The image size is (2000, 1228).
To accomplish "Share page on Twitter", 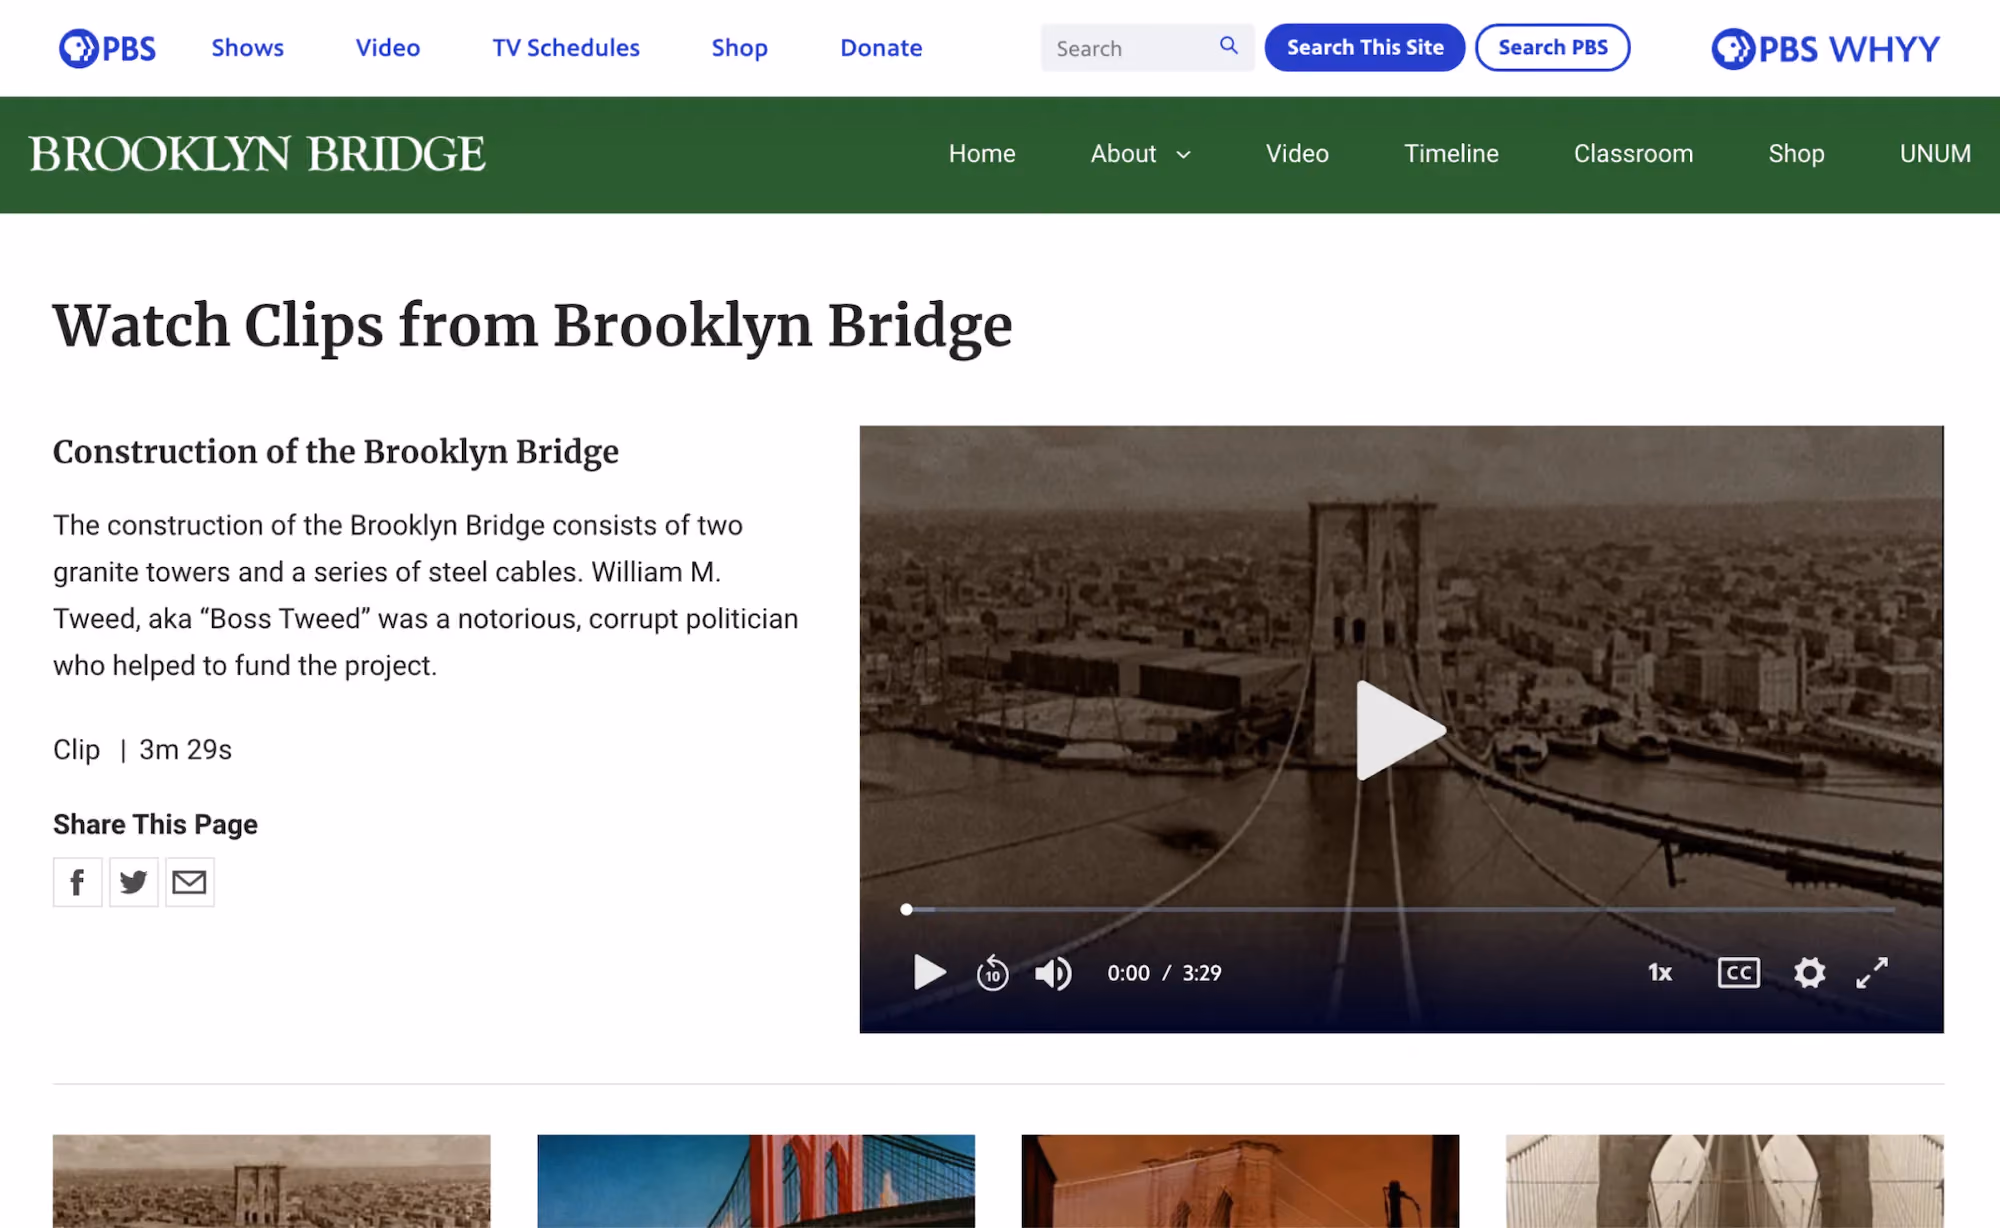I will click(133, 882).
